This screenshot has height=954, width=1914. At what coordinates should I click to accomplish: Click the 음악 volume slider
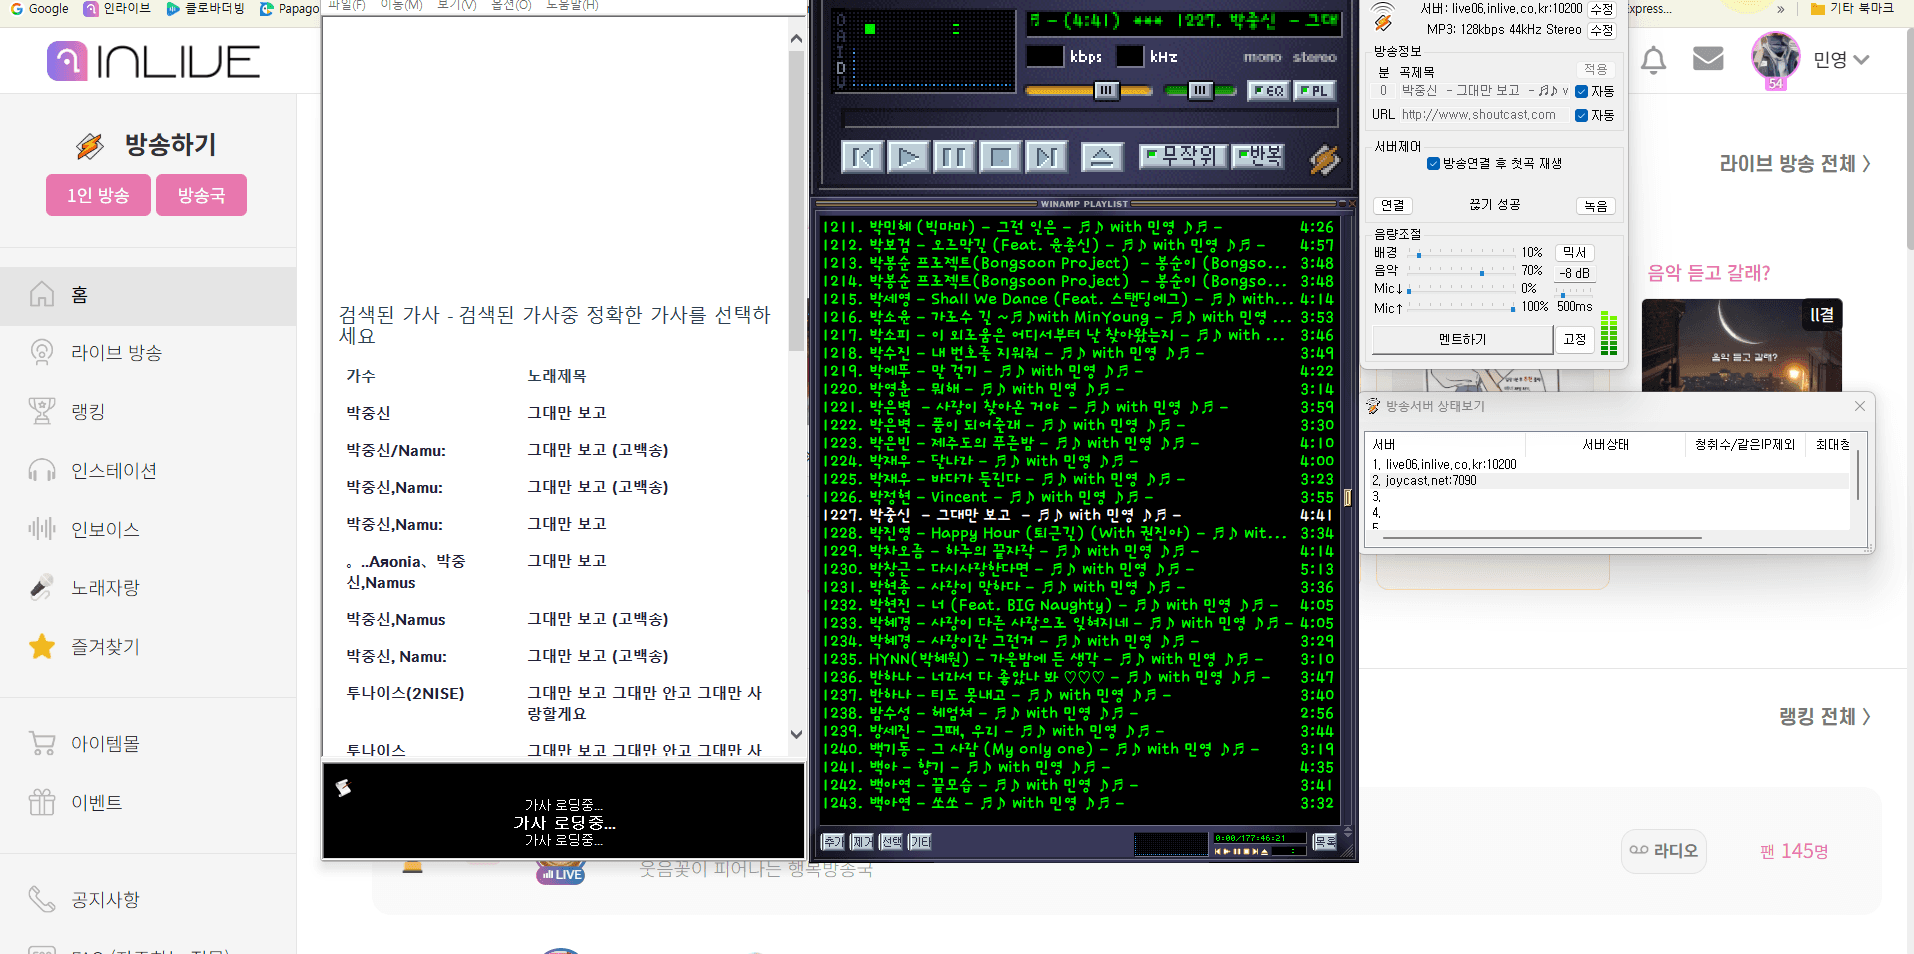coord(1461,271)
